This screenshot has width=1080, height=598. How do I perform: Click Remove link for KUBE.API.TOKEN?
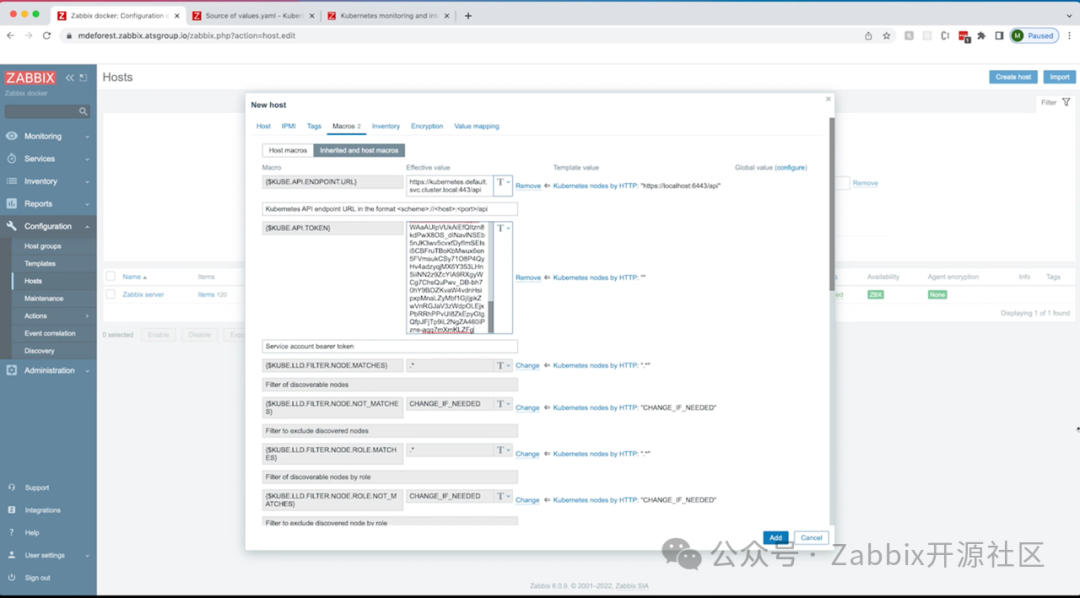(x=528, y=278)
